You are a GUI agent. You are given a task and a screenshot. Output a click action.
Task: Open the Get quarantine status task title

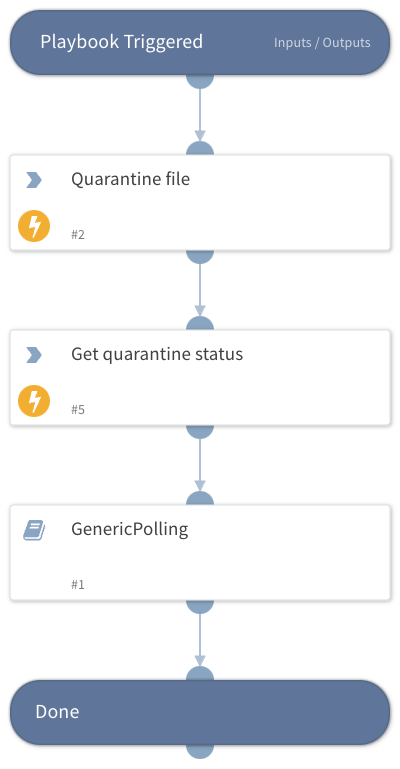point(157,354)
